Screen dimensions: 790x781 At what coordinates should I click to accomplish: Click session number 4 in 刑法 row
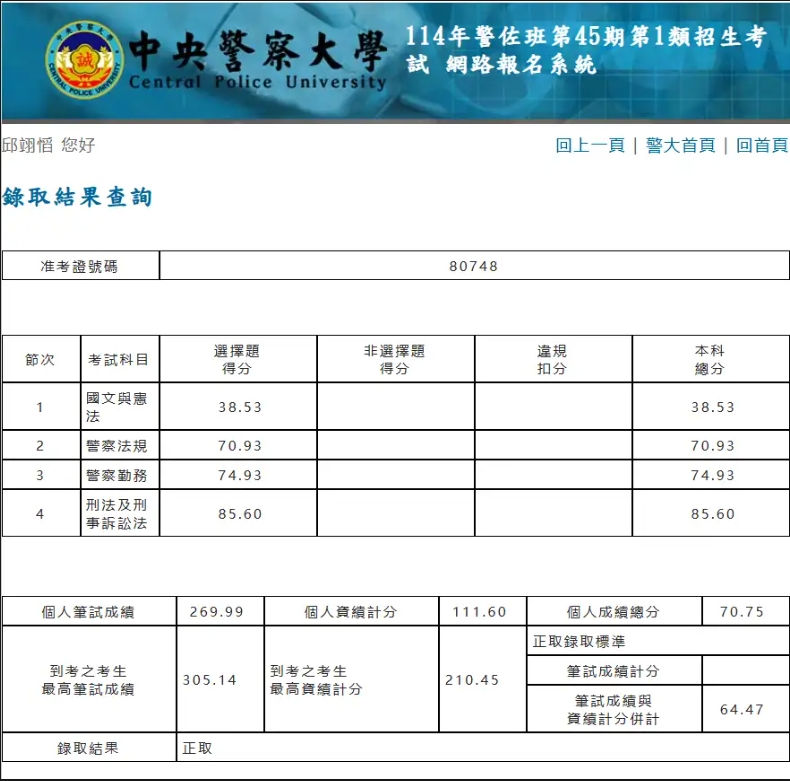(40, 514)
